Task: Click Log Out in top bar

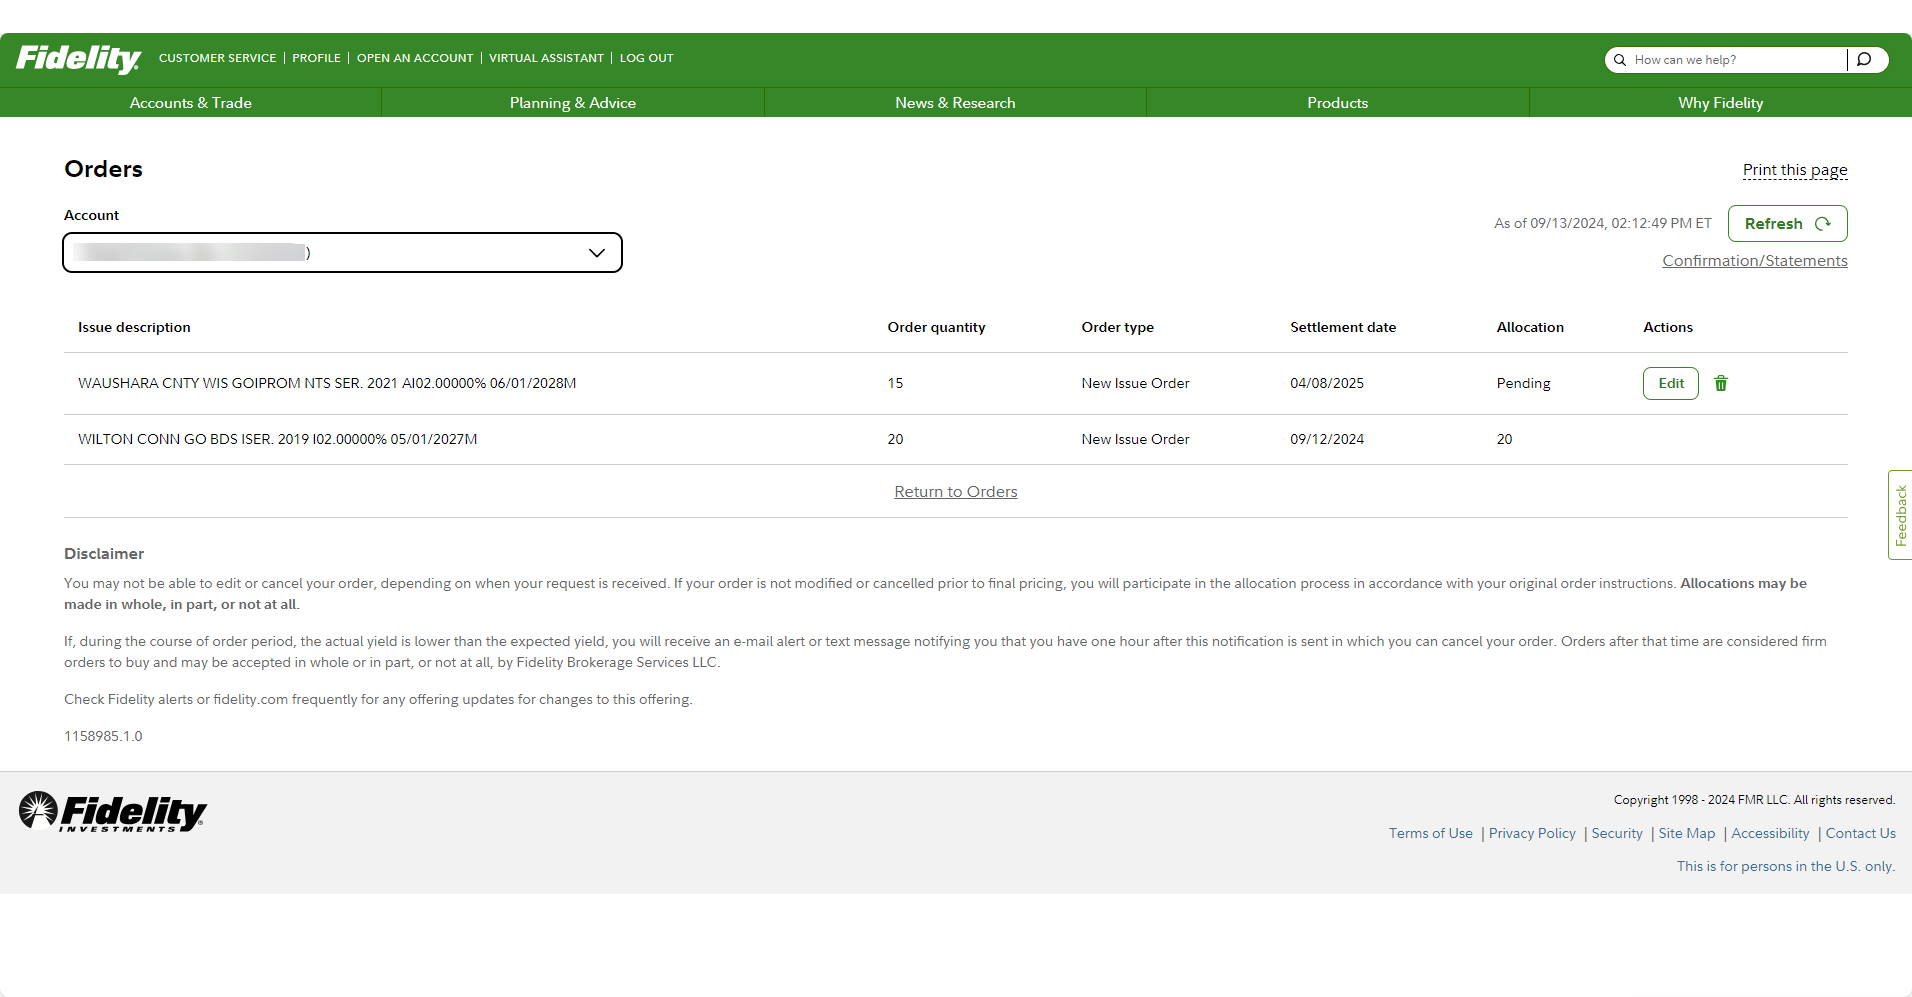Action: [x=646, y=58]
